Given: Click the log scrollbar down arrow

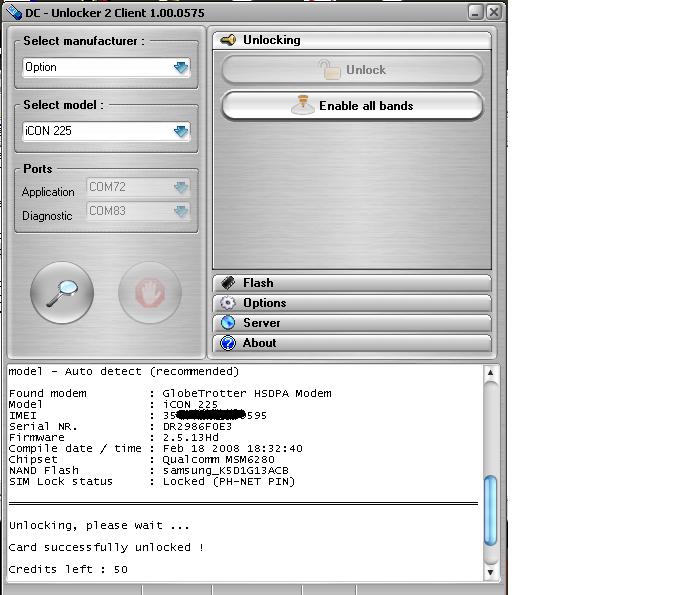Looking at the screenshot, I should tap(490, 573).
